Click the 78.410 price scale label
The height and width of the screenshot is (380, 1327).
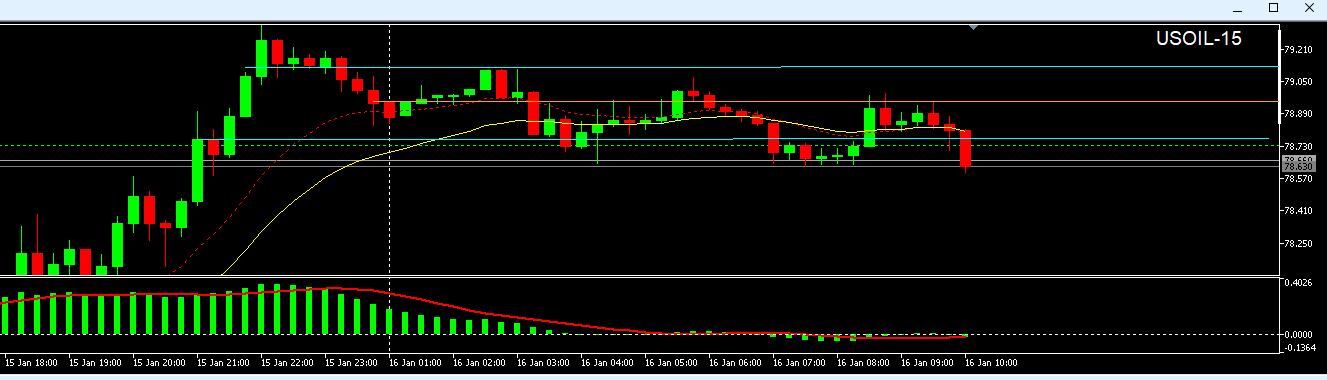coord(1298,211)
